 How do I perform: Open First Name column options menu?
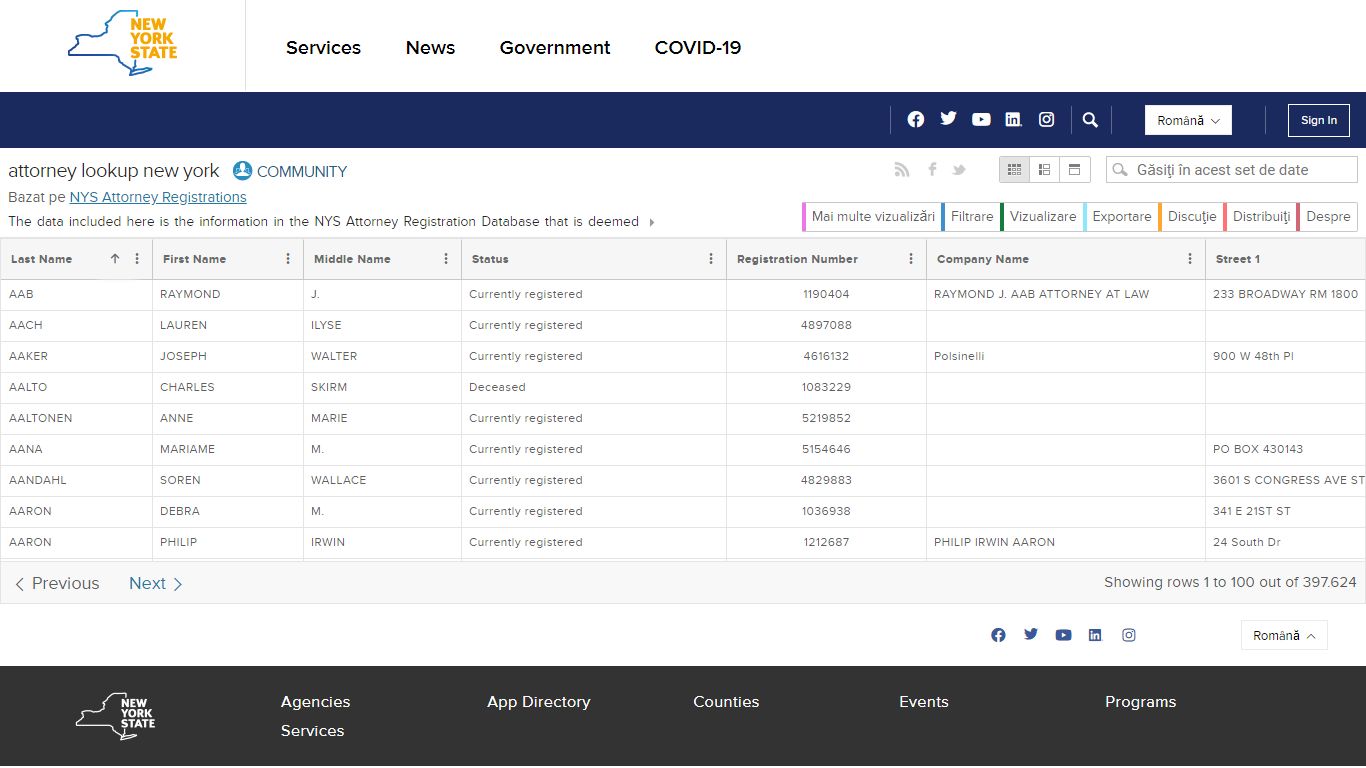click(288, 259)
